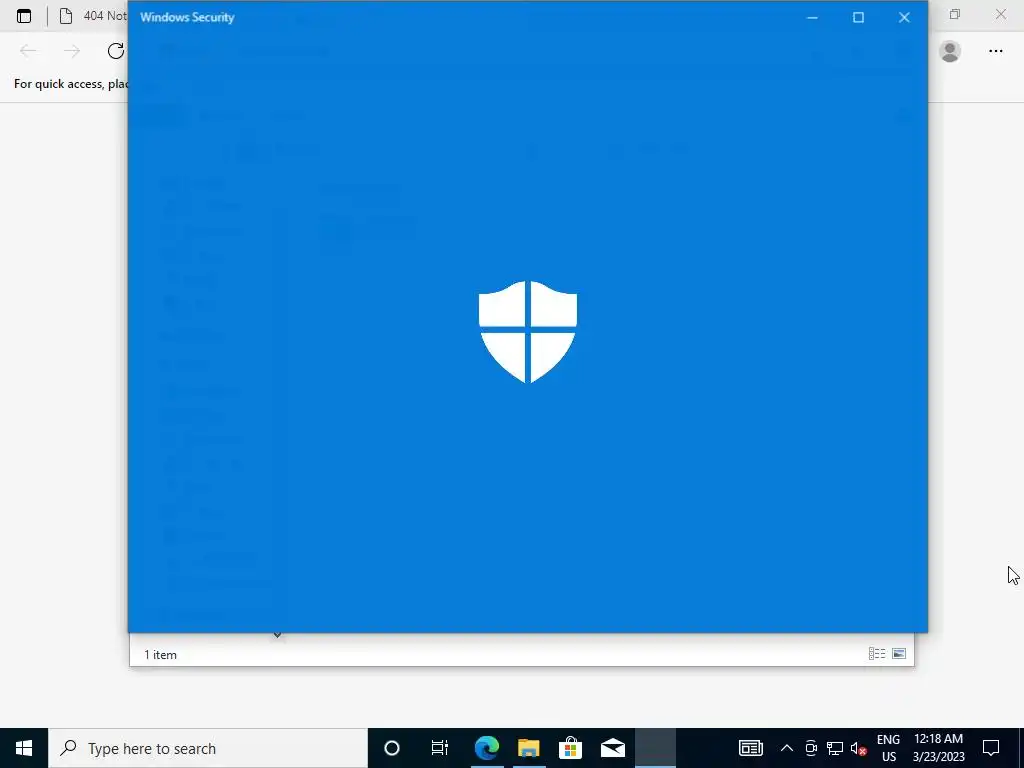
Task: Minimize the Windows Security window
Action: click(x=812, y=18)
